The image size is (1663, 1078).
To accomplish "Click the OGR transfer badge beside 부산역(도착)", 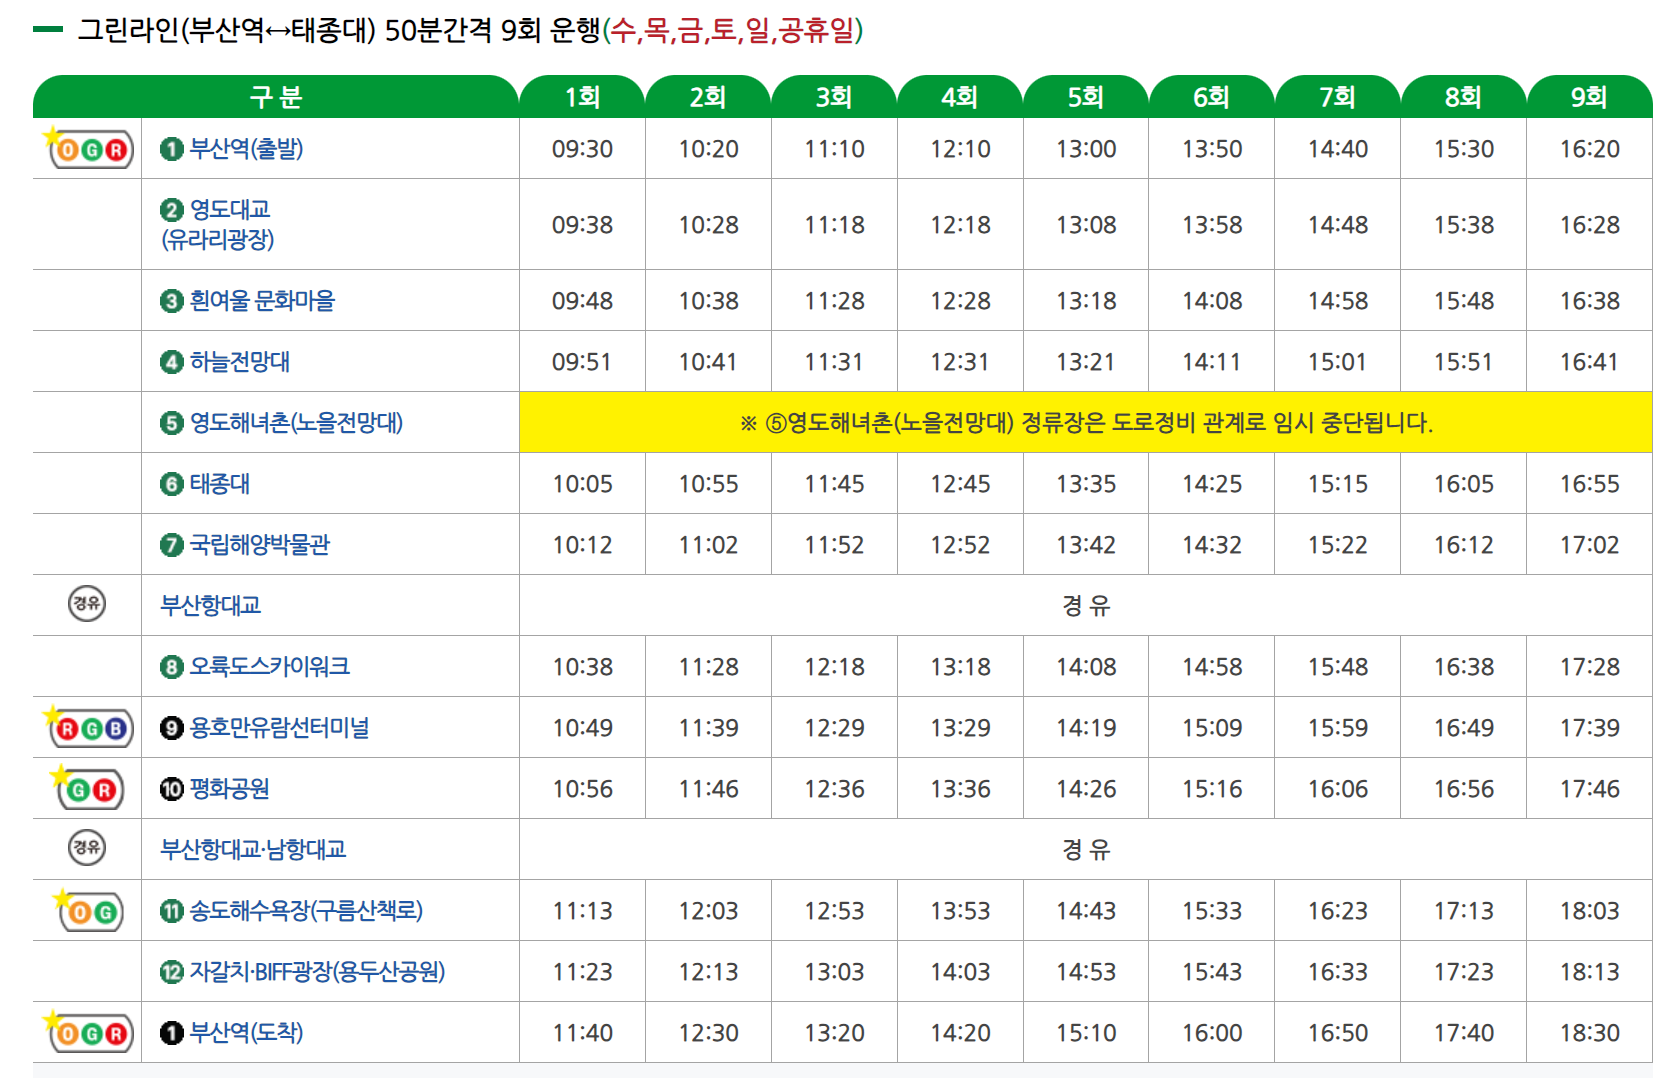I will [89, 1032].
